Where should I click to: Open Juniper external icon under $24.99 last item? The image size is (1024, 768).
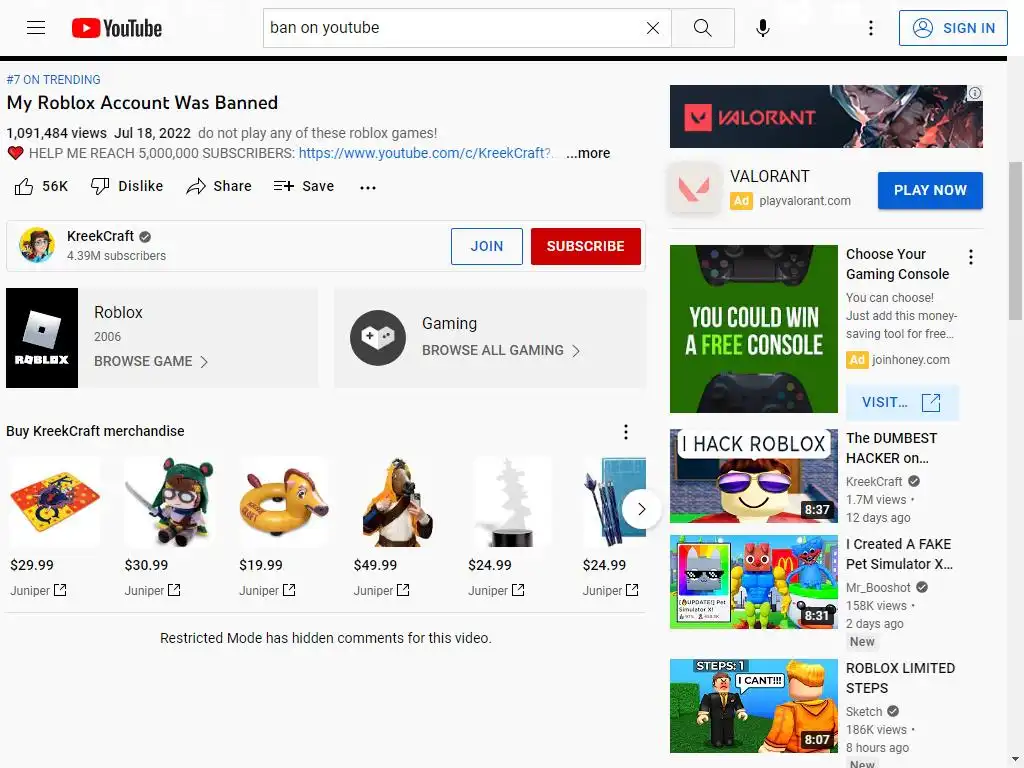[632, 590]
